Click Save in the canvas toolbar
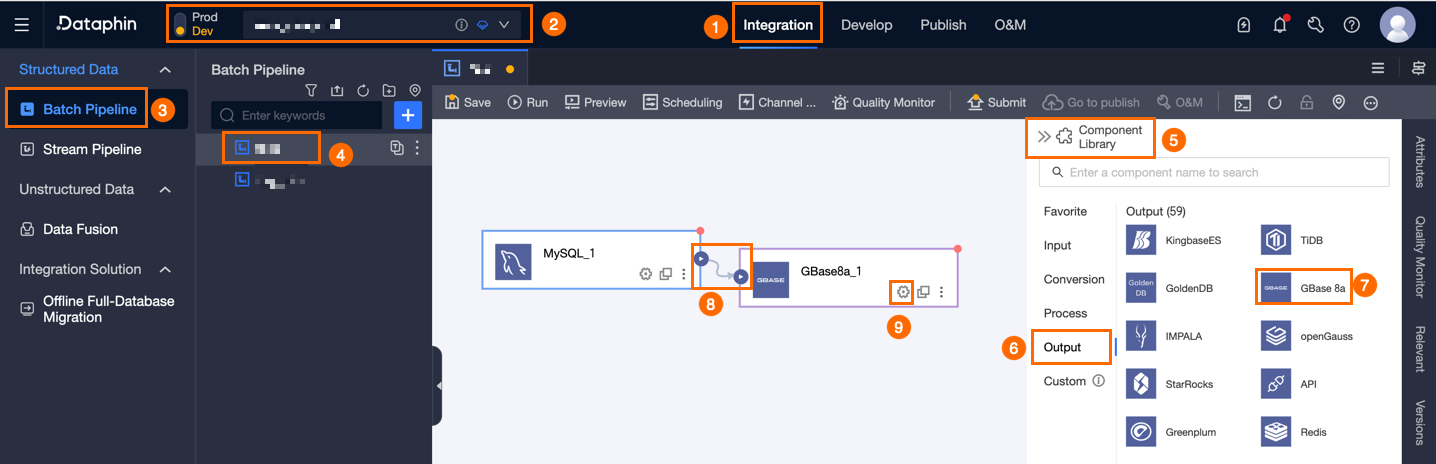The image size is (1436, 464). coord(468,102)
